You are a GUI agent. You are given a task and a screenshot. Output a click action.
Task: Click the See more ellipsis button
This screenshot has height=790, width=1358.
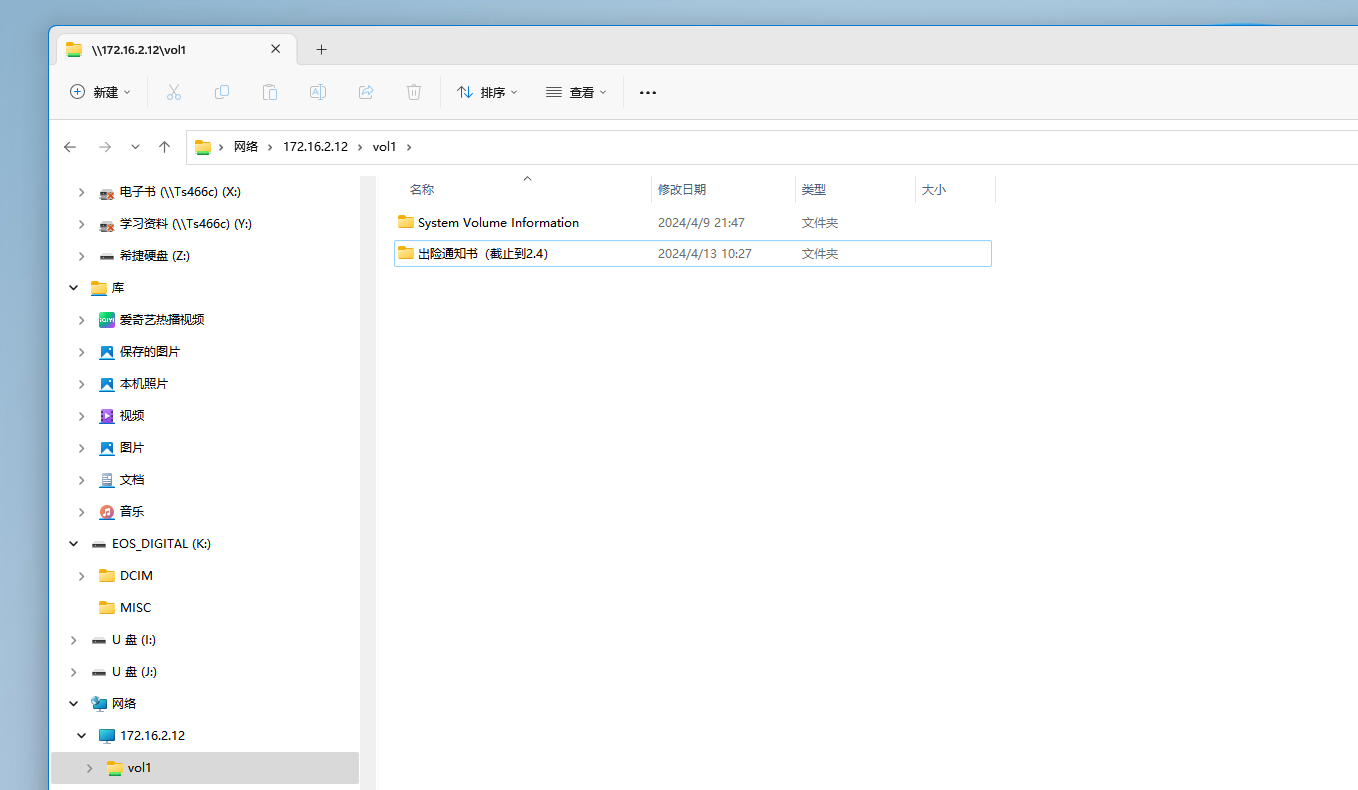point(648,92)
